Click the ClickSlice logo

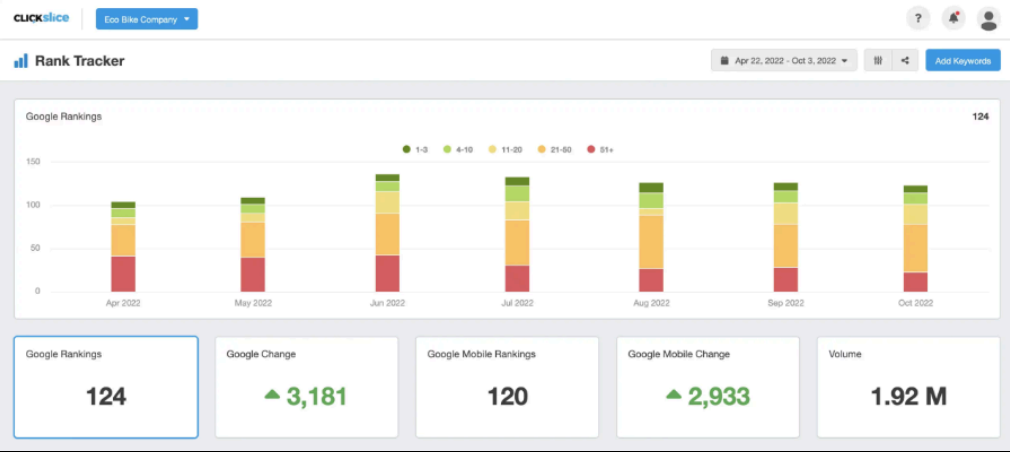tap(41, 18)
